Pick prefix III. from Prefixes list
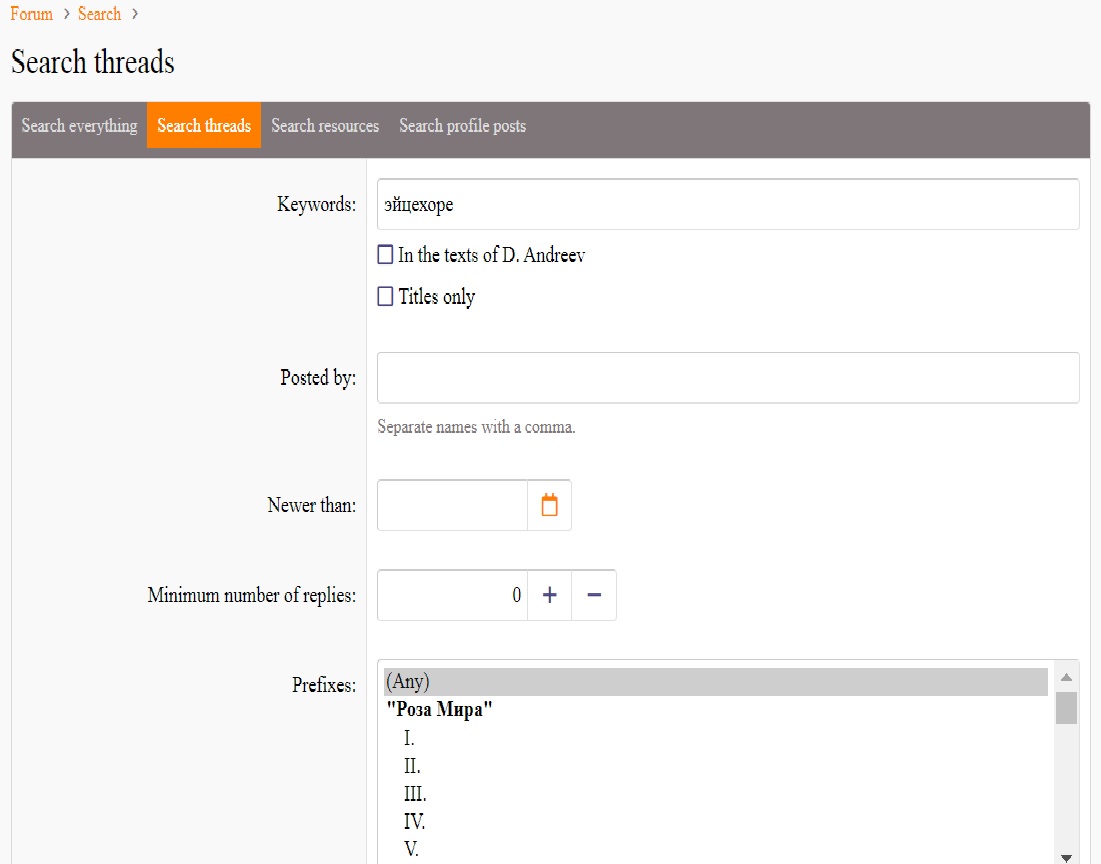 point(716,794)
